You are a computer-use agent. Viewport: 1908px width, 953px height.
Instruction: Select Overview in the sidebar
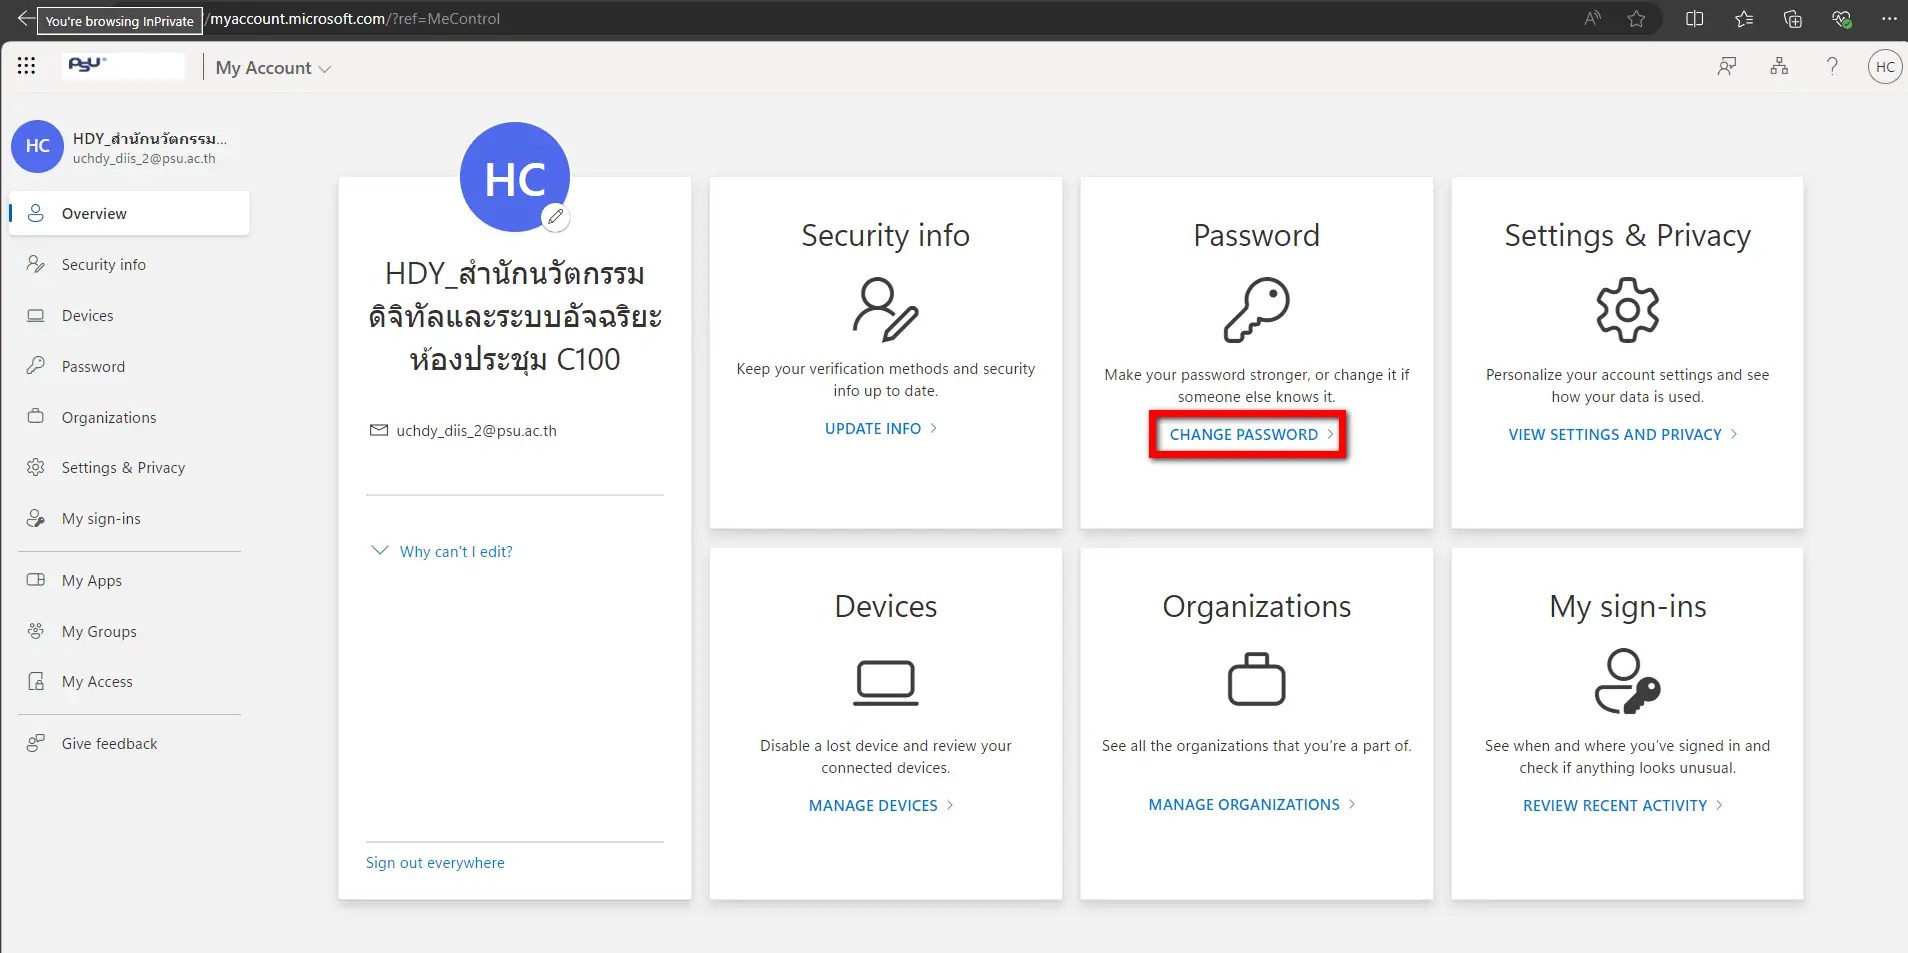pyautogui.click(x=129, y=213)
